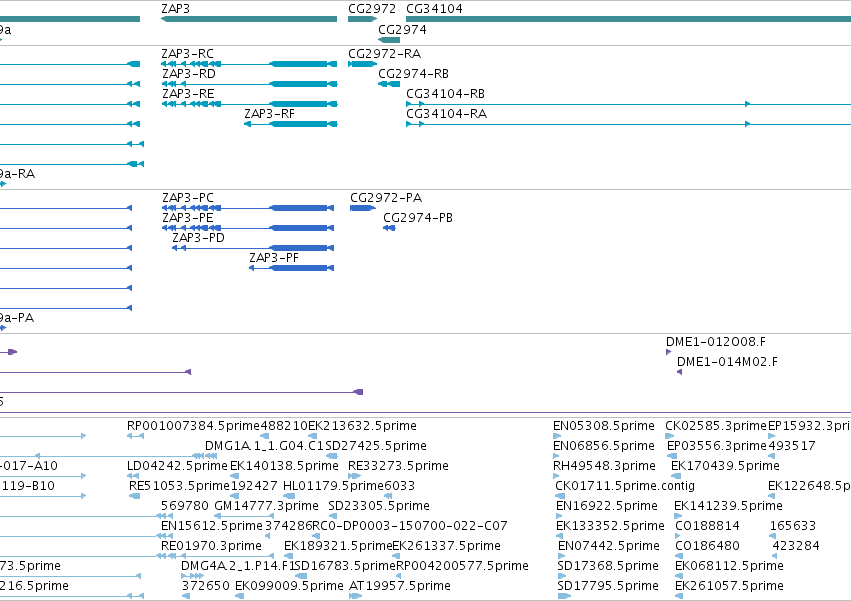Click EST 165633

point(793,526)
